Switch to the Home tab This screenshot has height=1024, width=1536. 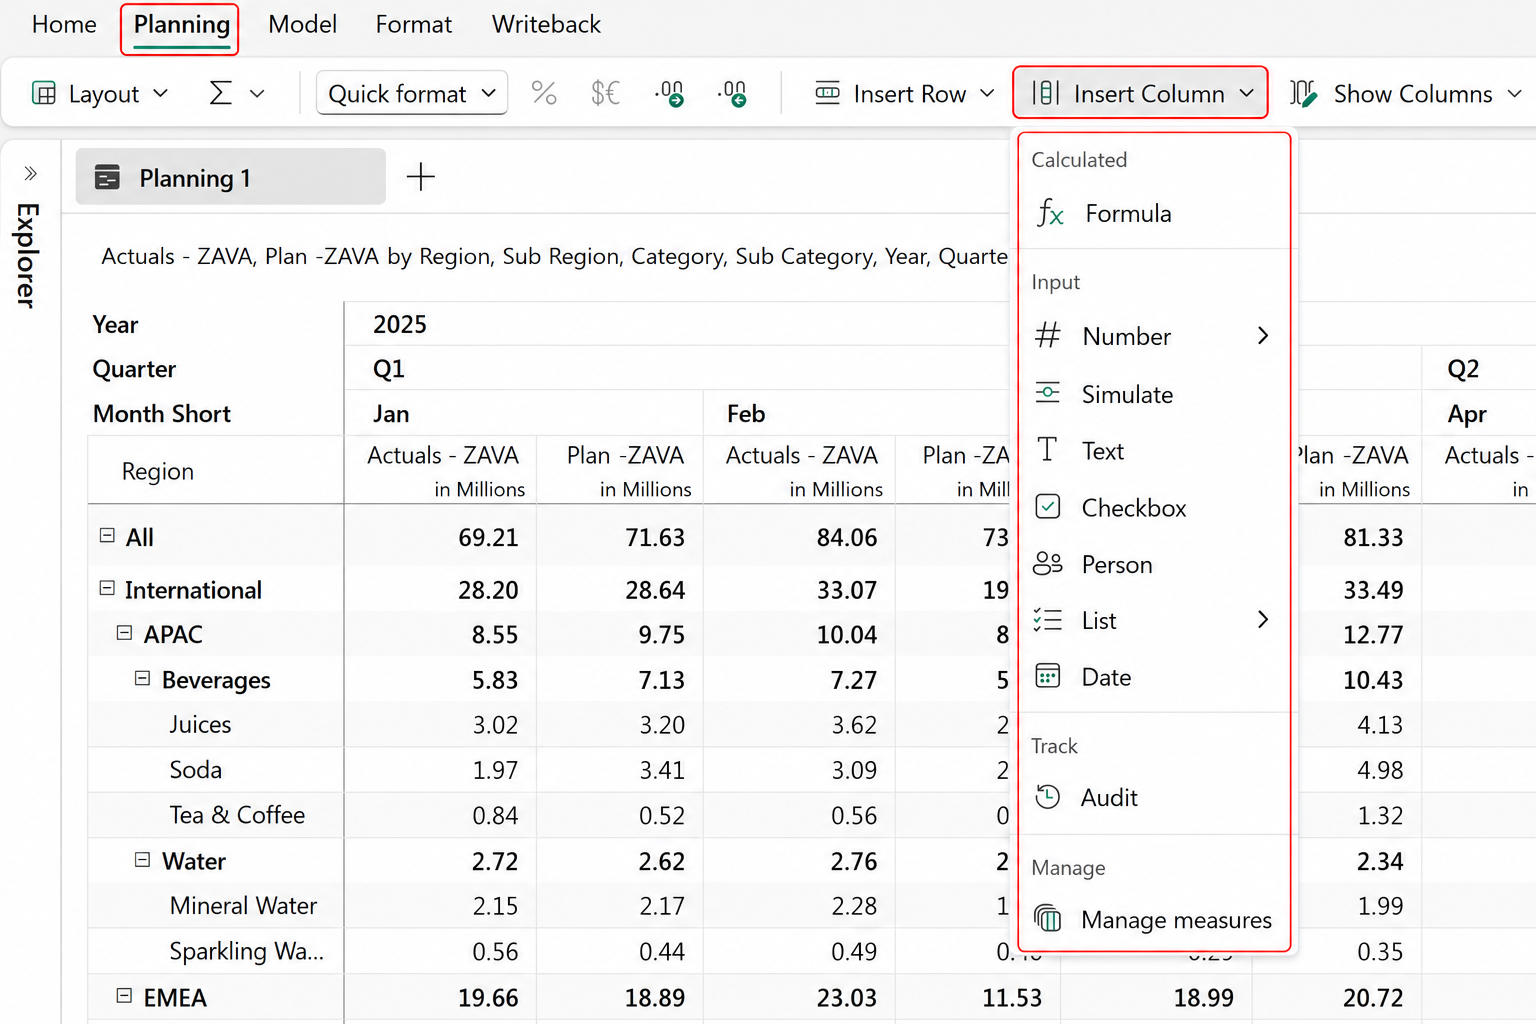tap(64, 24)
